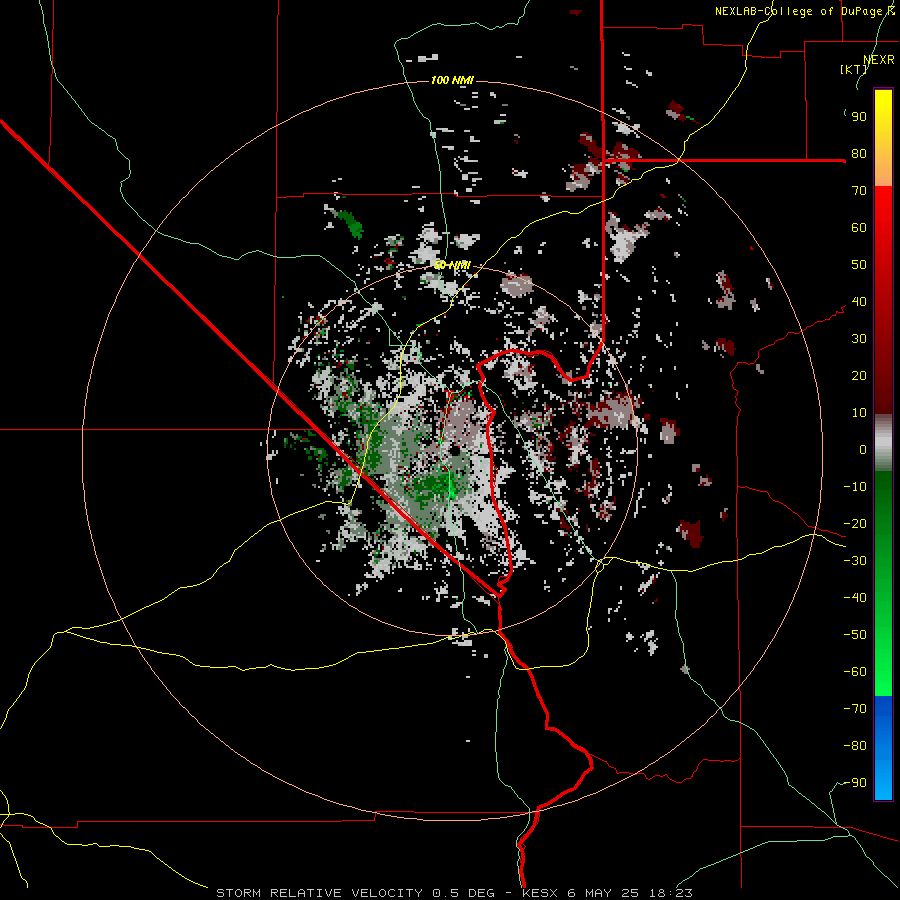Click the 0 scale label
The width and height of the screenshot is (900, 900).
click(863, 450)
